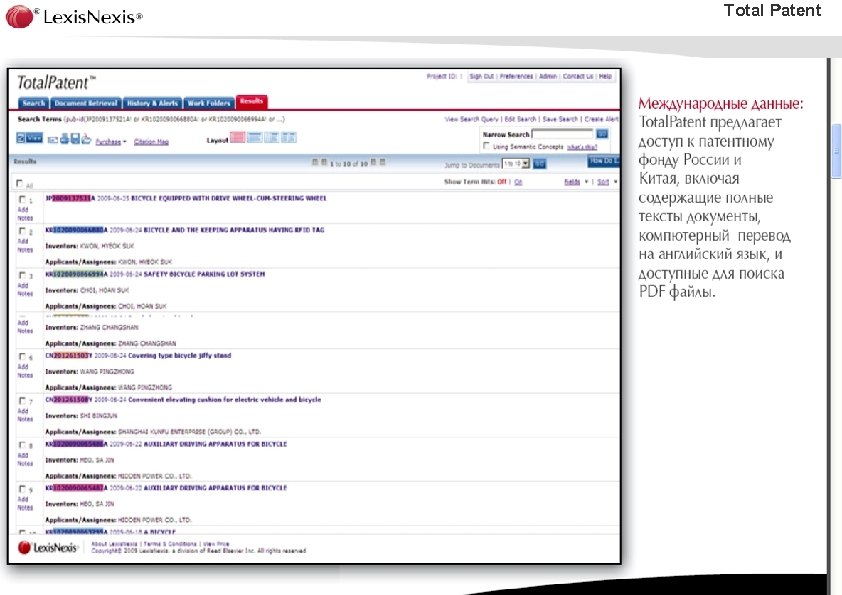This screenshot has height=595, width=842.
Task: Go to first results page icon
Action: tap(315, 162)
